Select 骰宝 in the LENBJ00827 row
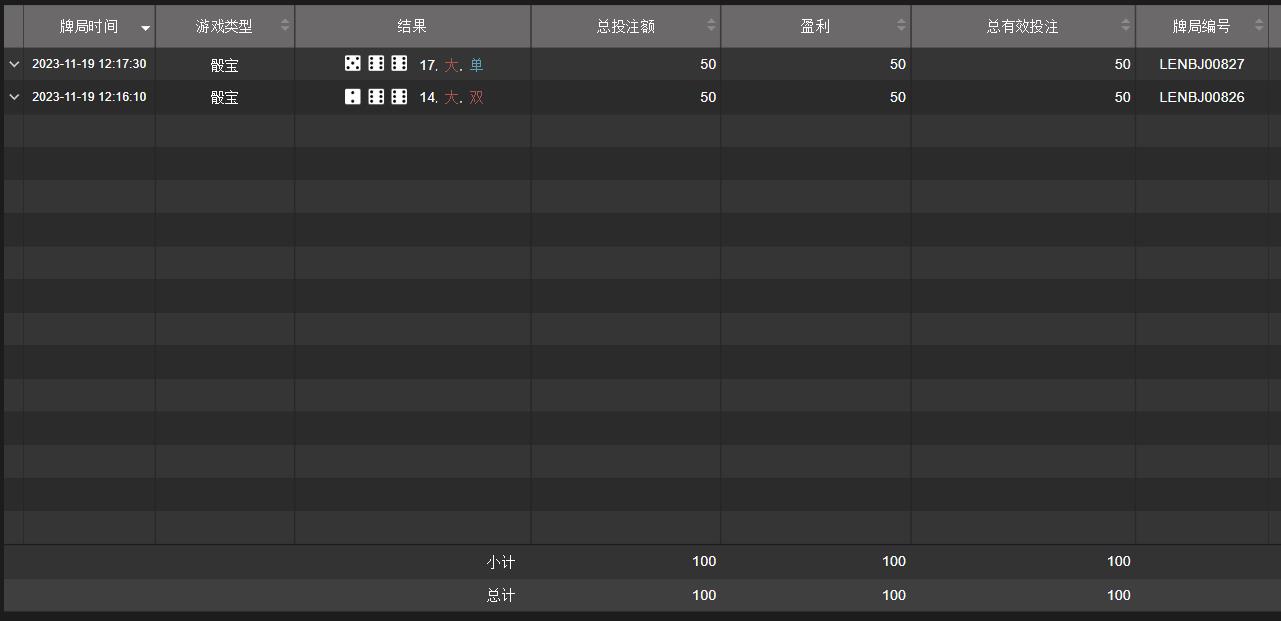The width and height of the screenshot is (1281, 621). (224, 65)
